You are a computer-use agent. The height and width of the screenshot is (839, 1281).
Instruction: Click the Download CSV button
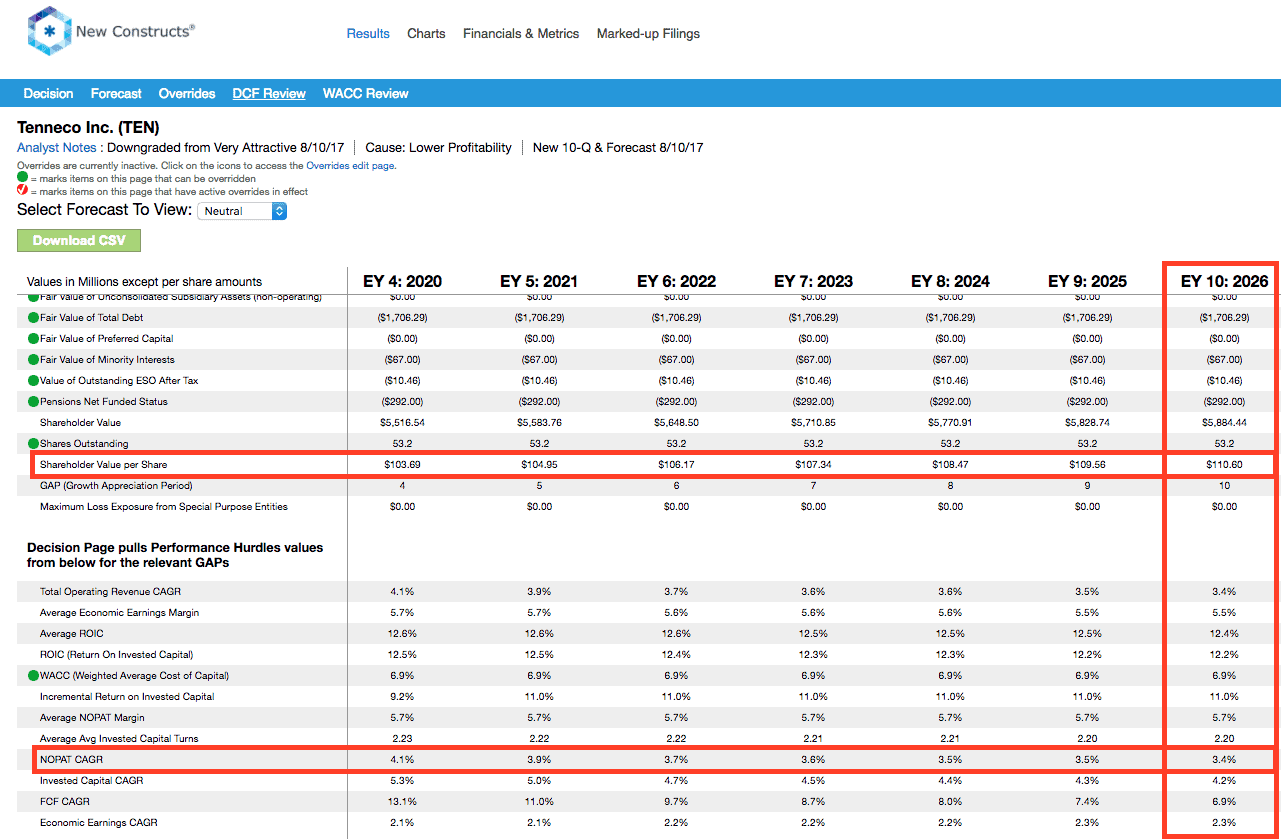click(x=79, y=240)
